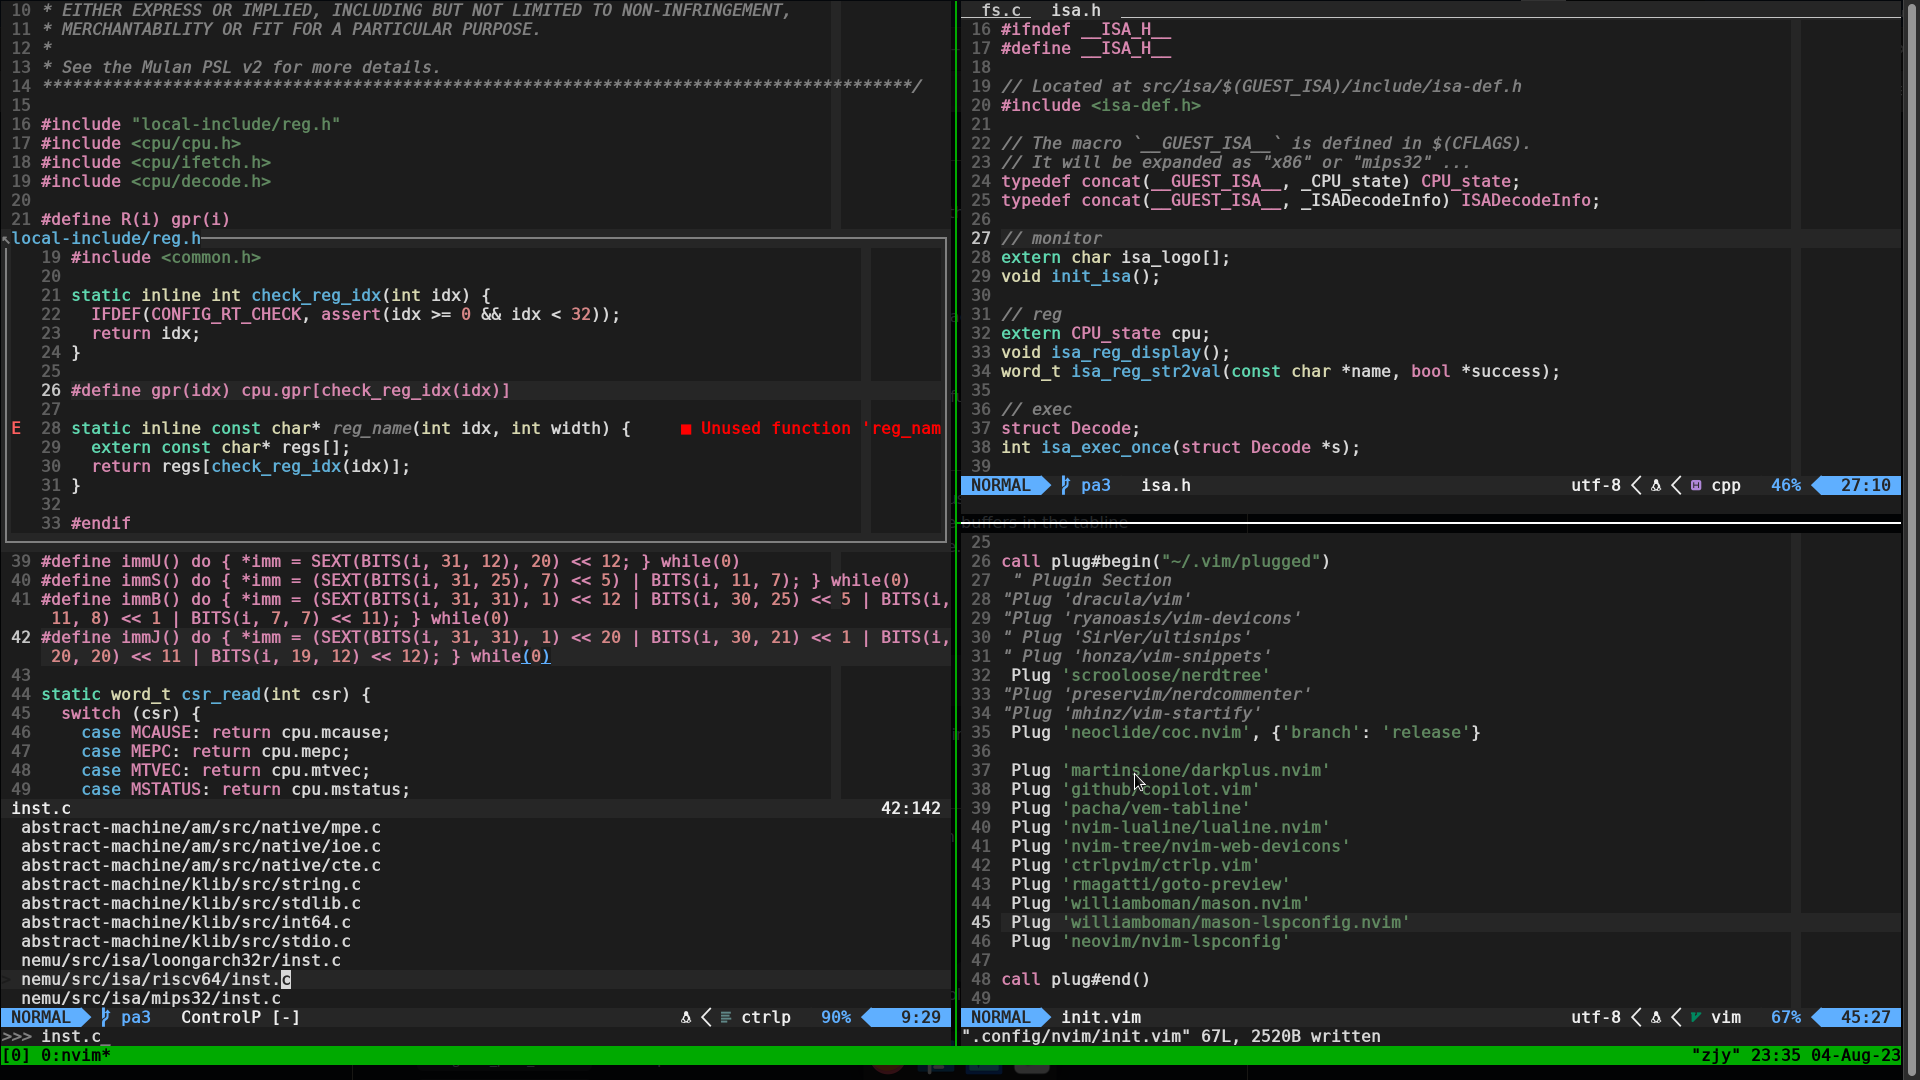Click the pa3 branch name in isa.h statusline
1920x1080 pixels.
(x=1096, y=485)
